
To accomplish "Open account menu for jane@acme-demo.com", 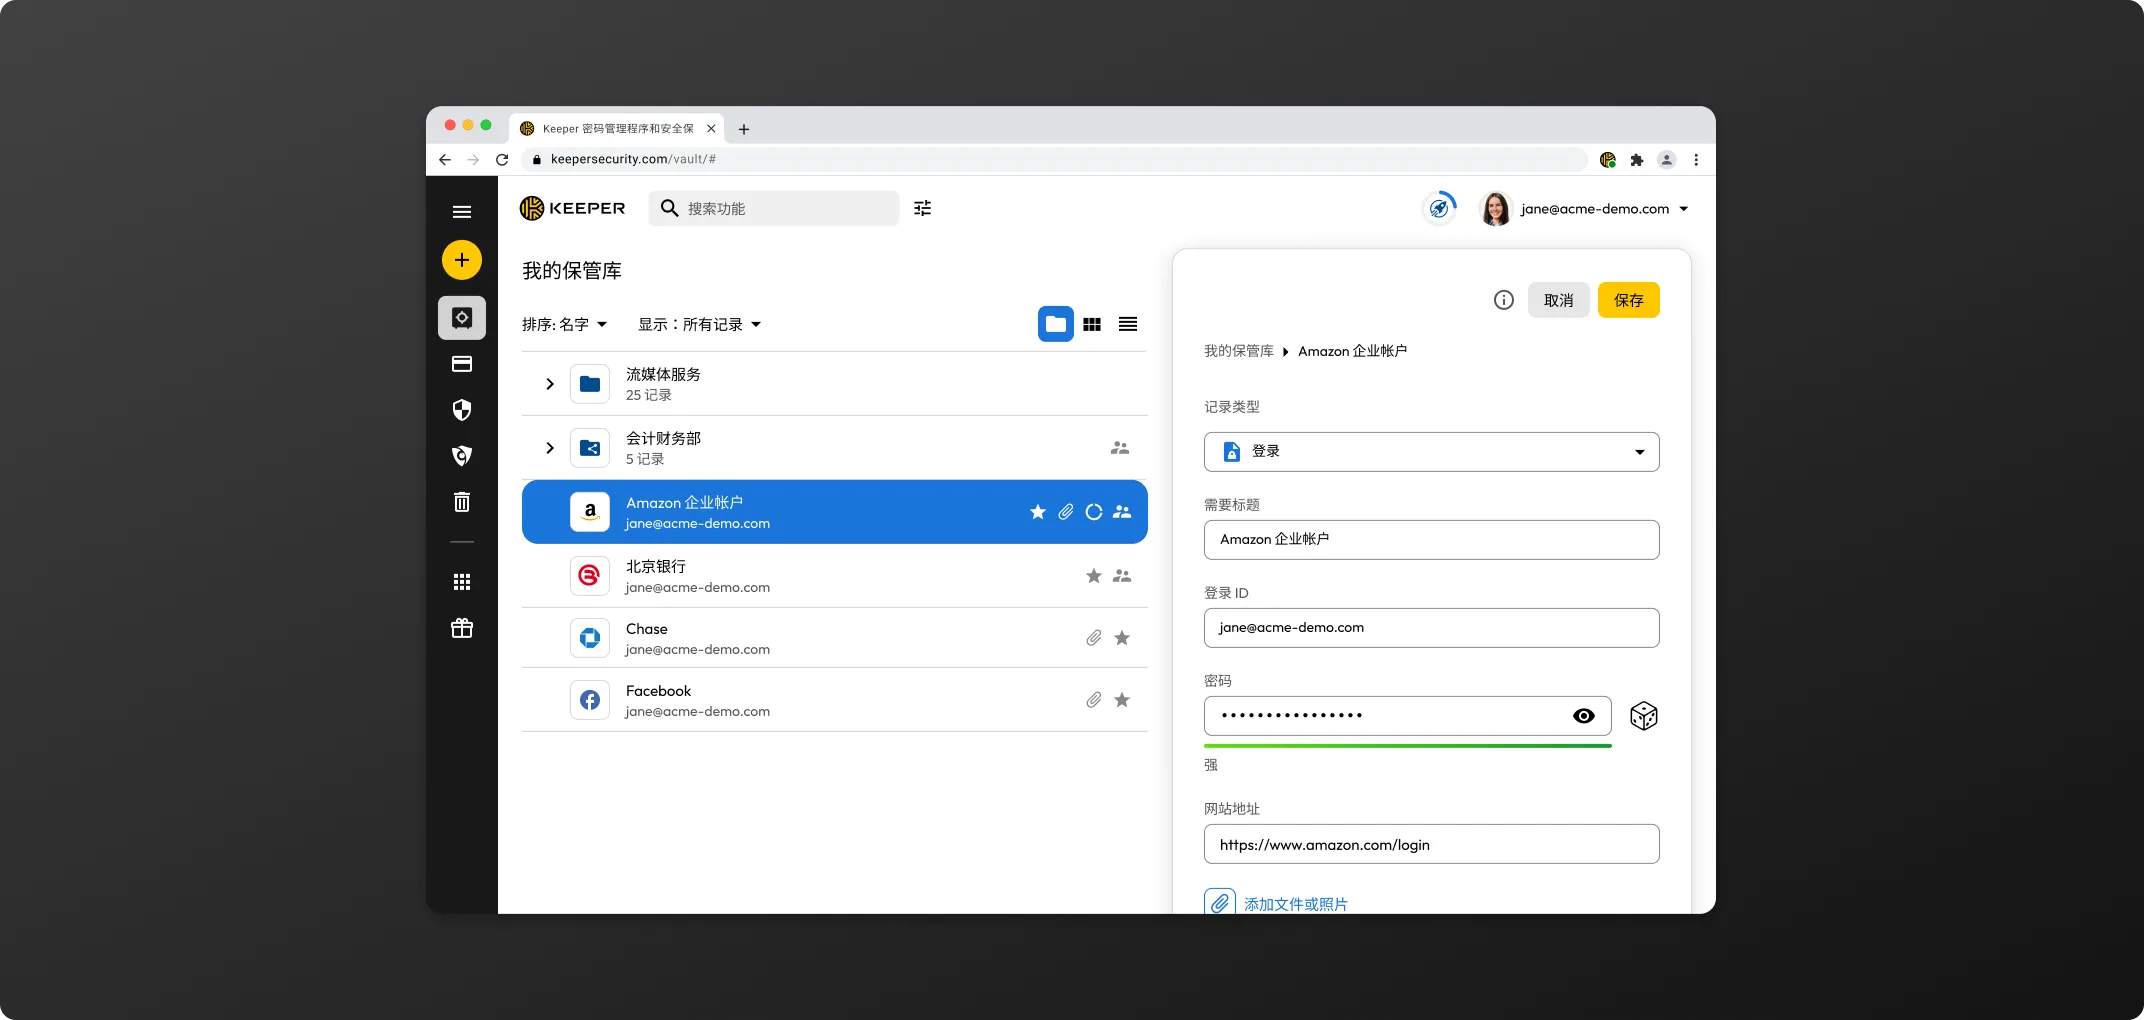I will coord(1604,209).
